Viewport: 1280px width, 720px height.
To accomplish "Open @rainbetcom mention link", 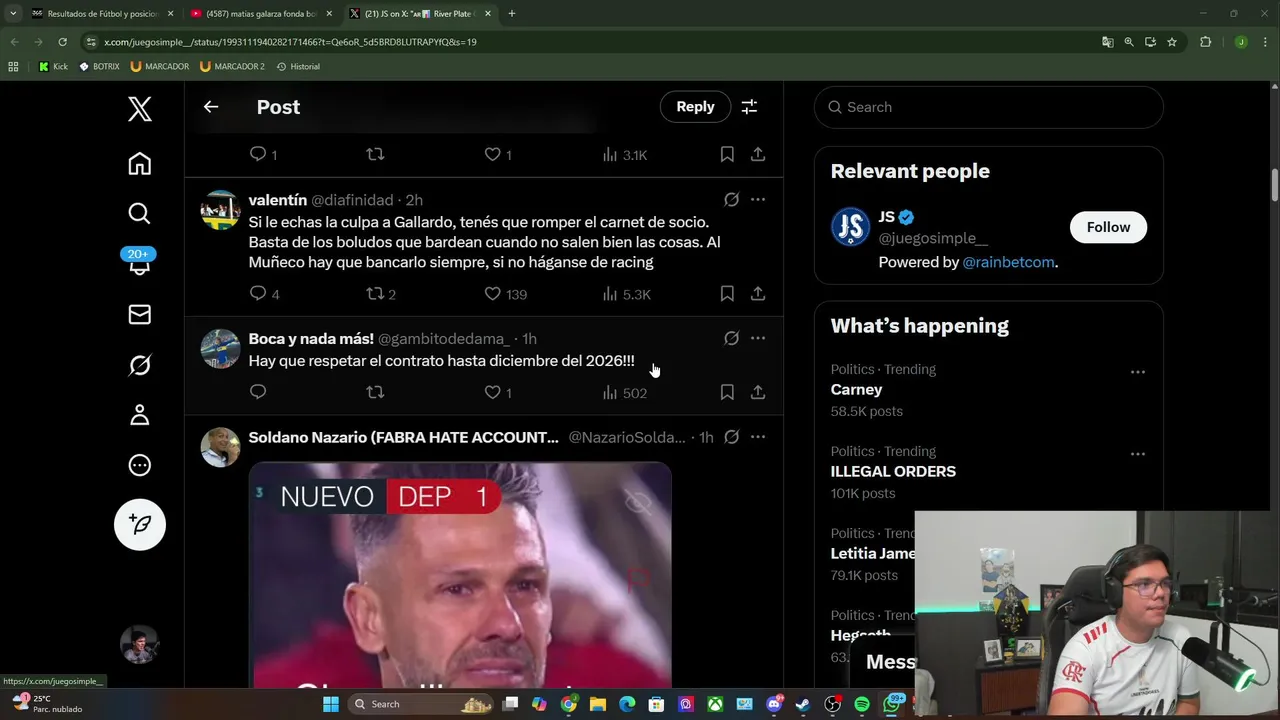I will pos(1008,262).
